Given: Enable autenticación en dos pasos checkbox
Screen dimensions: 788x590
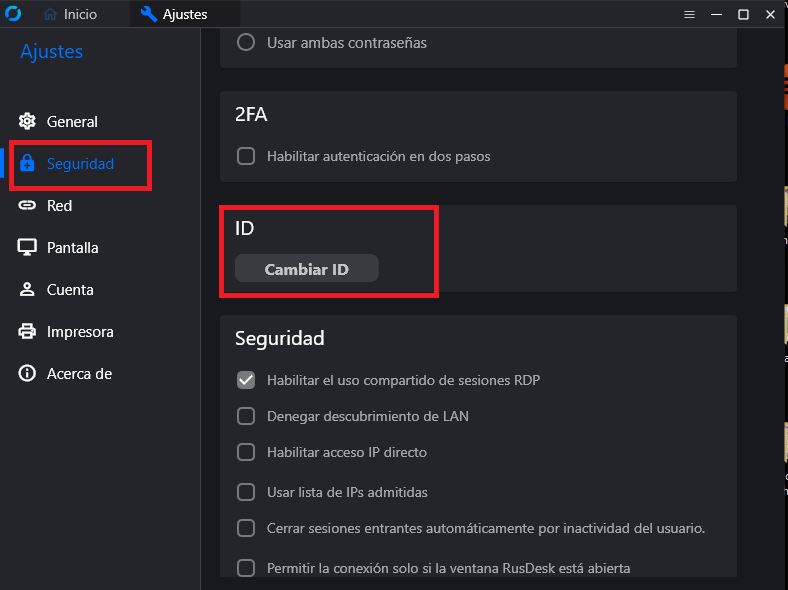Looking at the screenshot, I should point(246,156).
